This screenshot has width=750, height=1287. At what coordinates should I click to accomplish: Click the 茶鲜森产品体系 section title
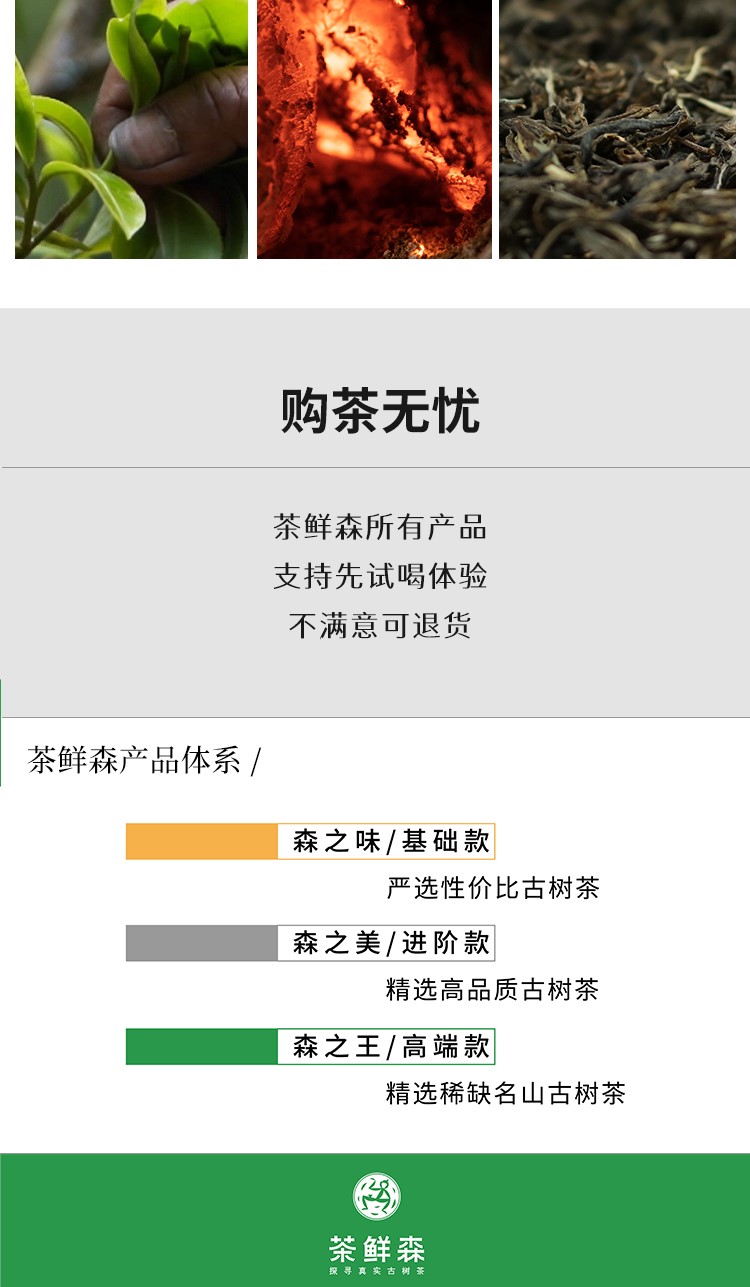coord(135,760)
